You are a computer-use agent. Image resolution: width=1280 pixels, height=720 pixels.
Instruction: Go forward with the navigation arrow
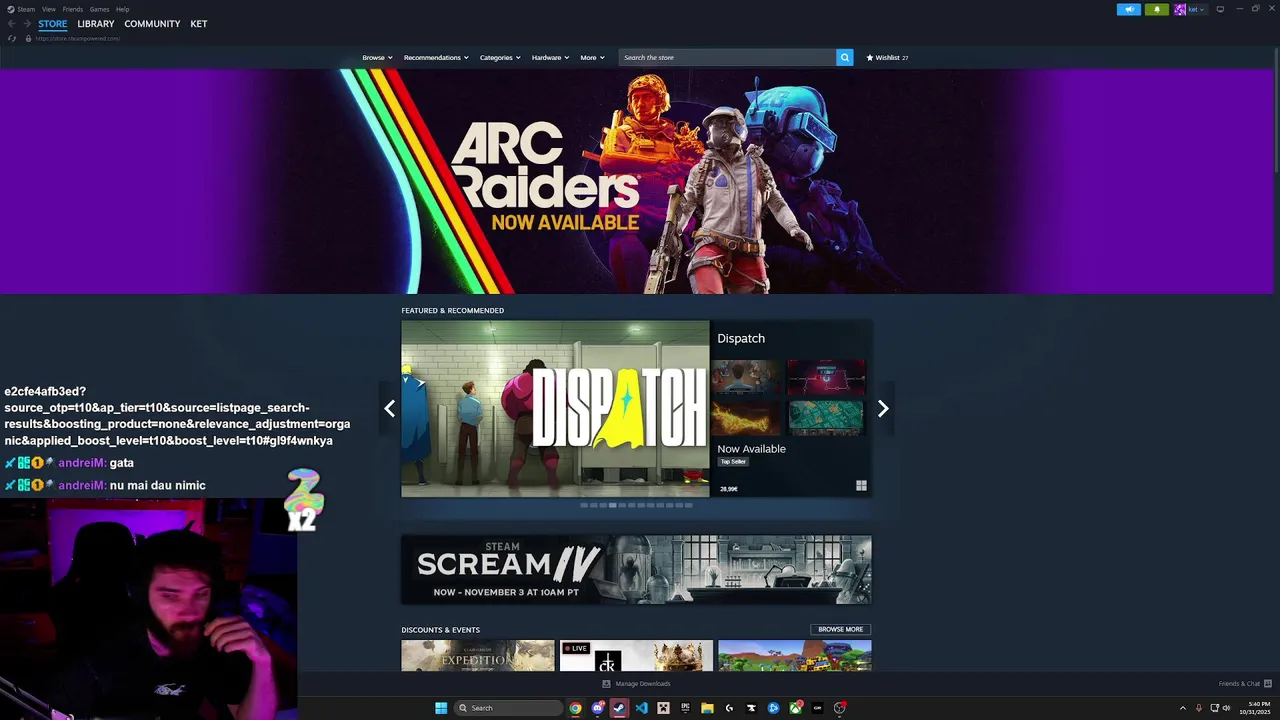click(27, 23)
